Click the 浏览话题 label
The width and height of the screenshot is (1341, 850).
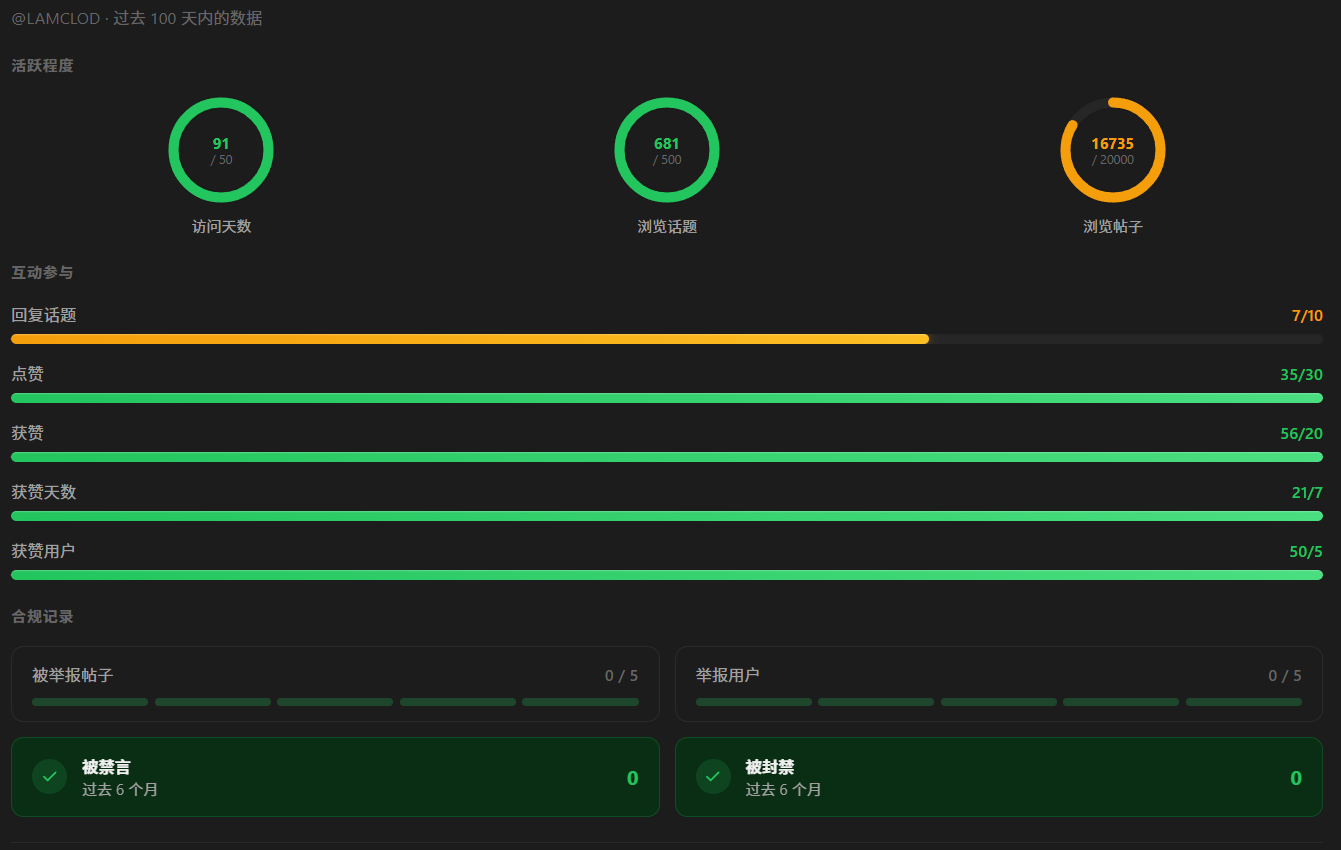coord(667,227)
